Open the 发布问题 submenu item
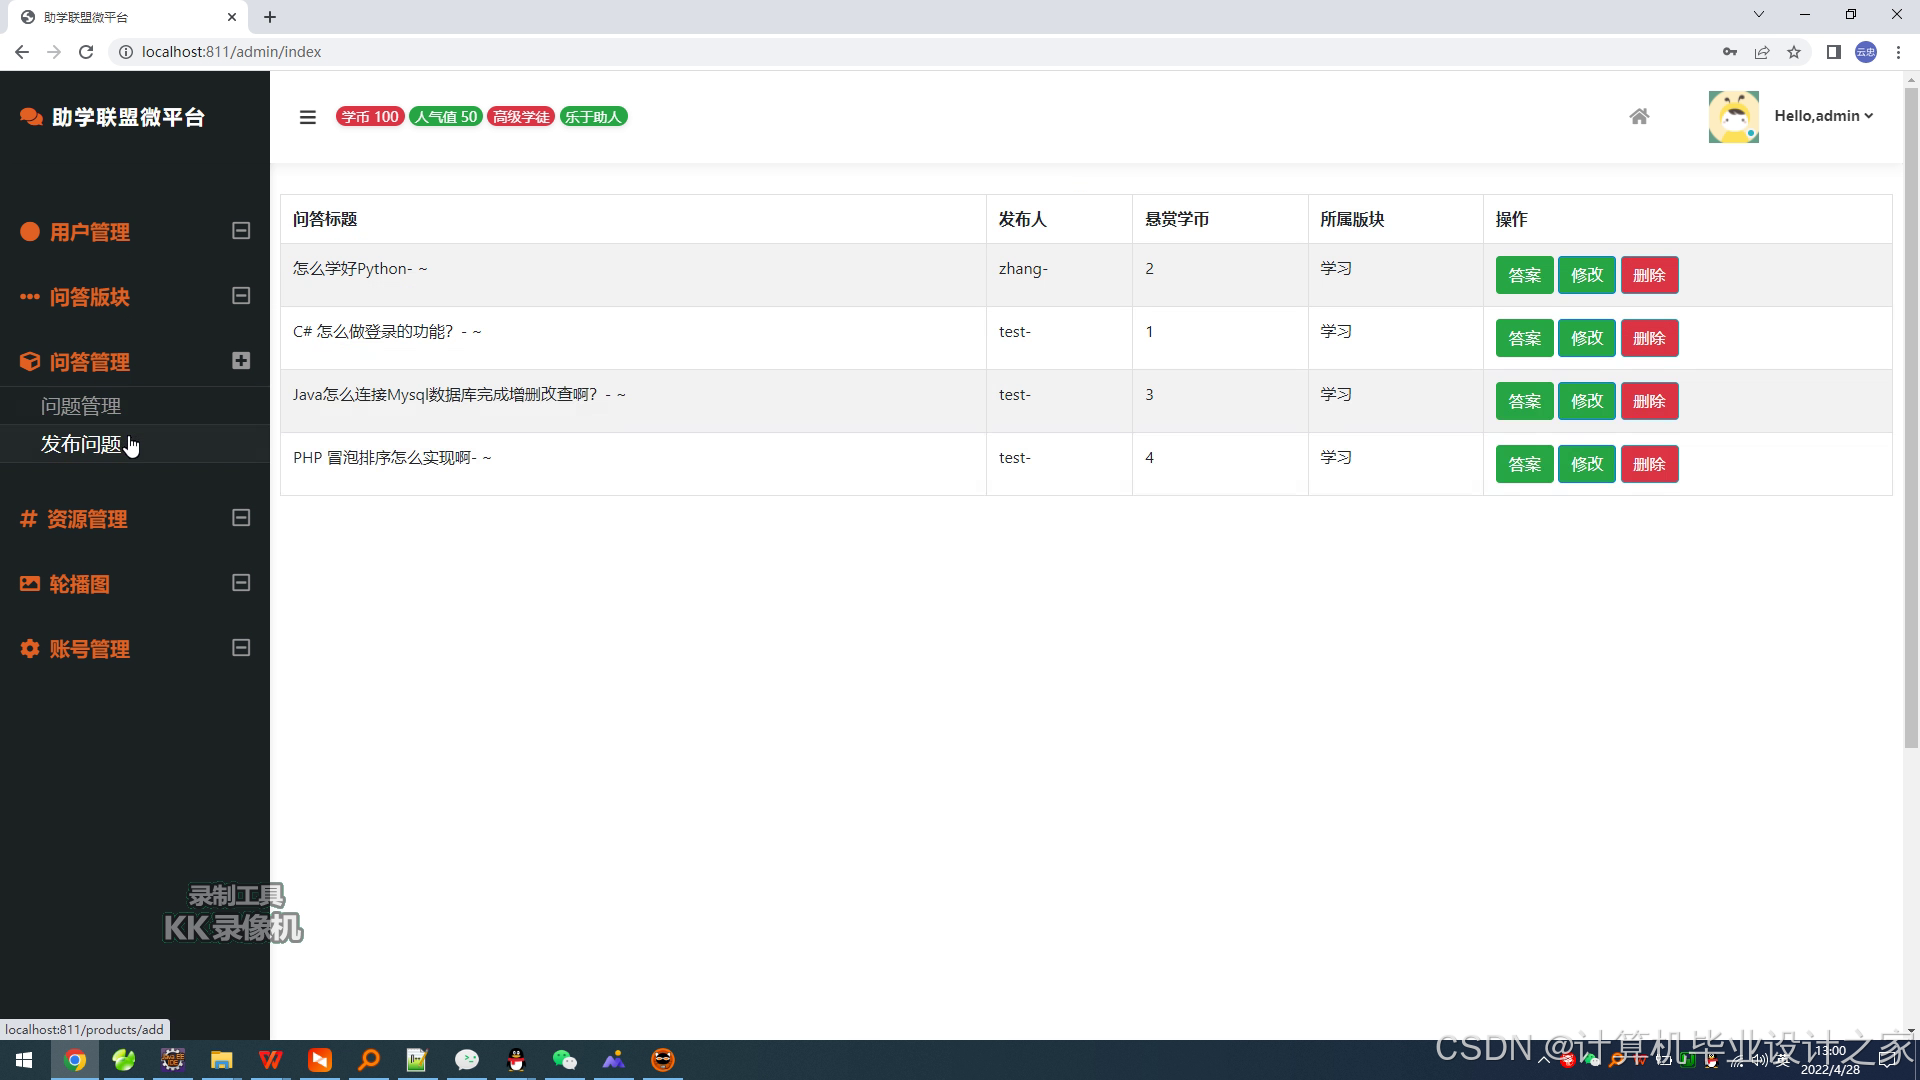The image size is (1920, 1080). tap(81, 444)
